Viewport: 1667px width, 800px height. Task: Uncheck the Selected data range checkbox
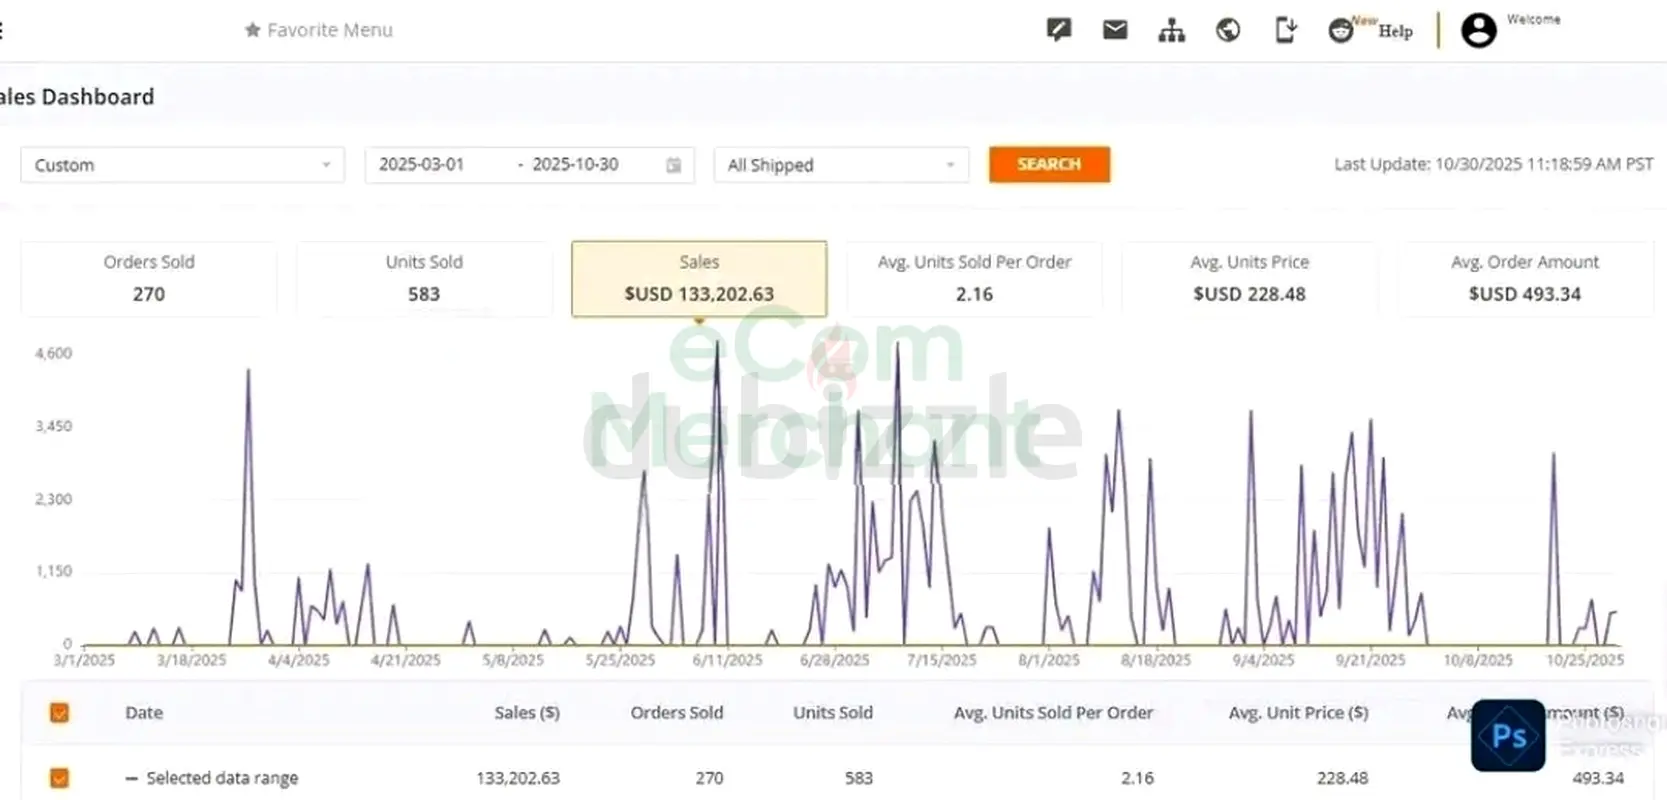(x=59, y=777)
